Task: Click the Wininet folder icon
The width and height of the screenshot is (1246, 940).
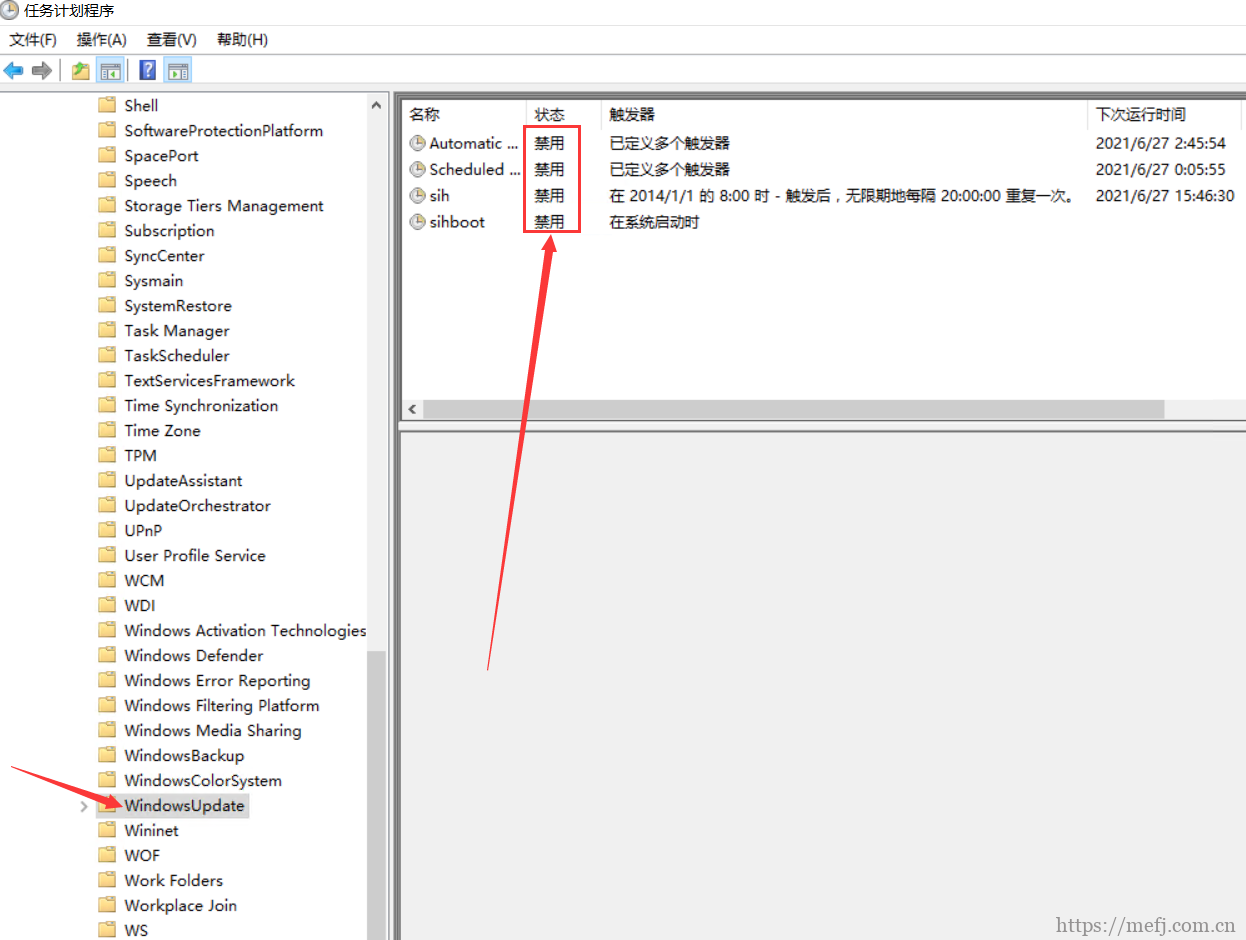Action: pyautogui.click(x=107, y=830)
